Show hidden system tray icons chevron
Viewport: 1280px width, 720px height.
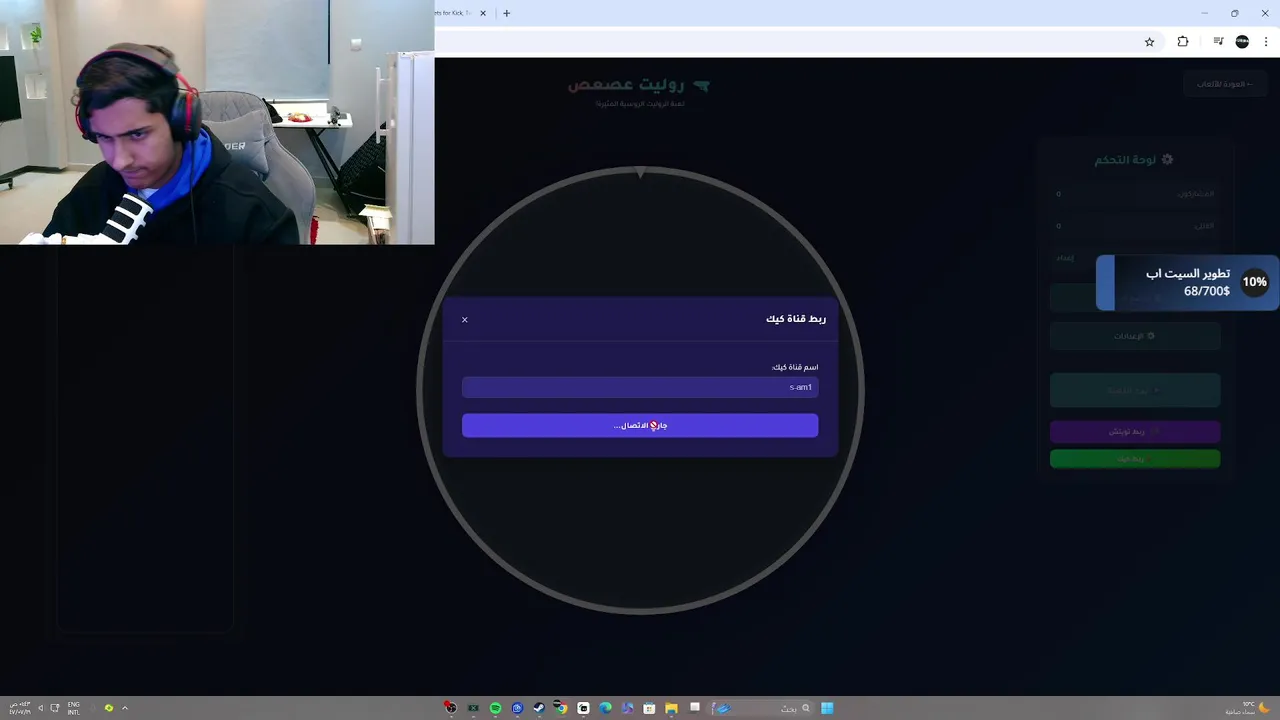click(124, 708)
